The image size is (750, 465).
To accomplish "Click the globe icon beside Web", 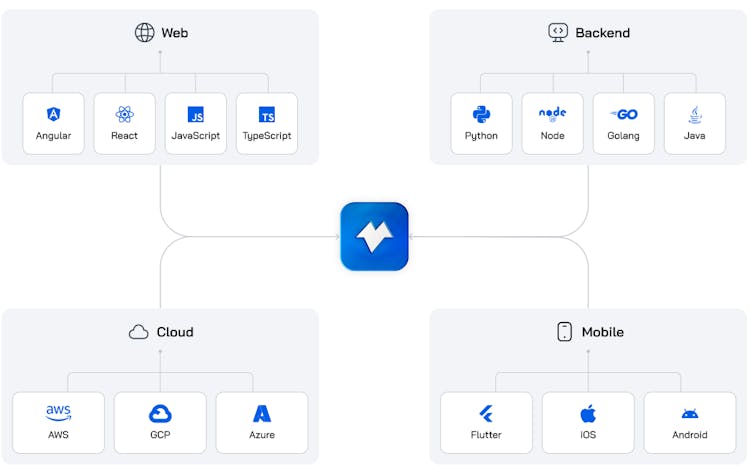I will (144, 33).
